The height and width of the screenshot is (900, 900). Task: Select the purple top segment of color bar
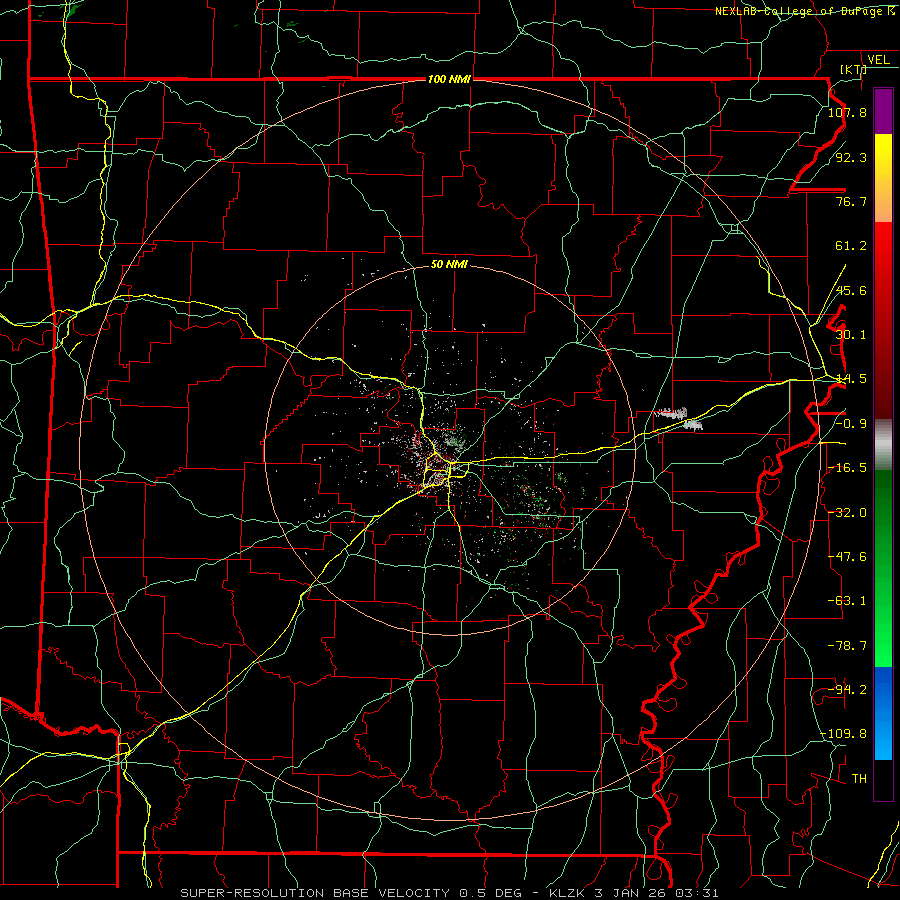(883, 111)
